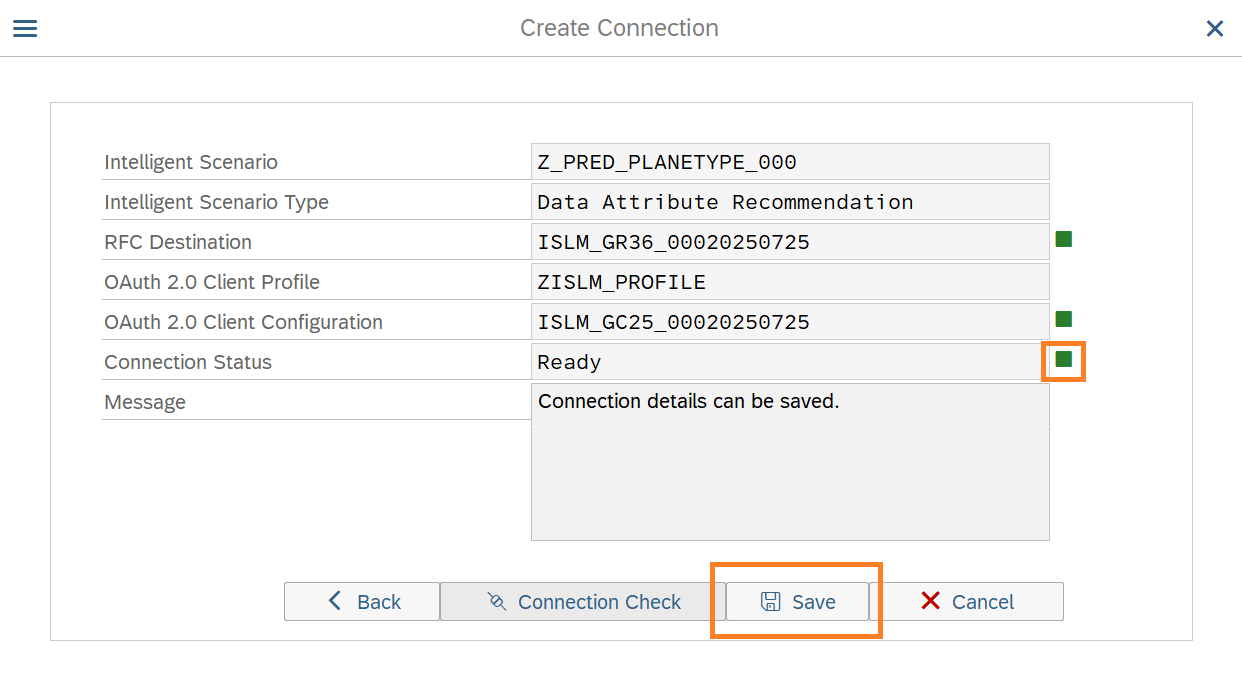Viewport: 1242px width, 699px height.
Task: Run the Connection Check
Action: [583, 602]
